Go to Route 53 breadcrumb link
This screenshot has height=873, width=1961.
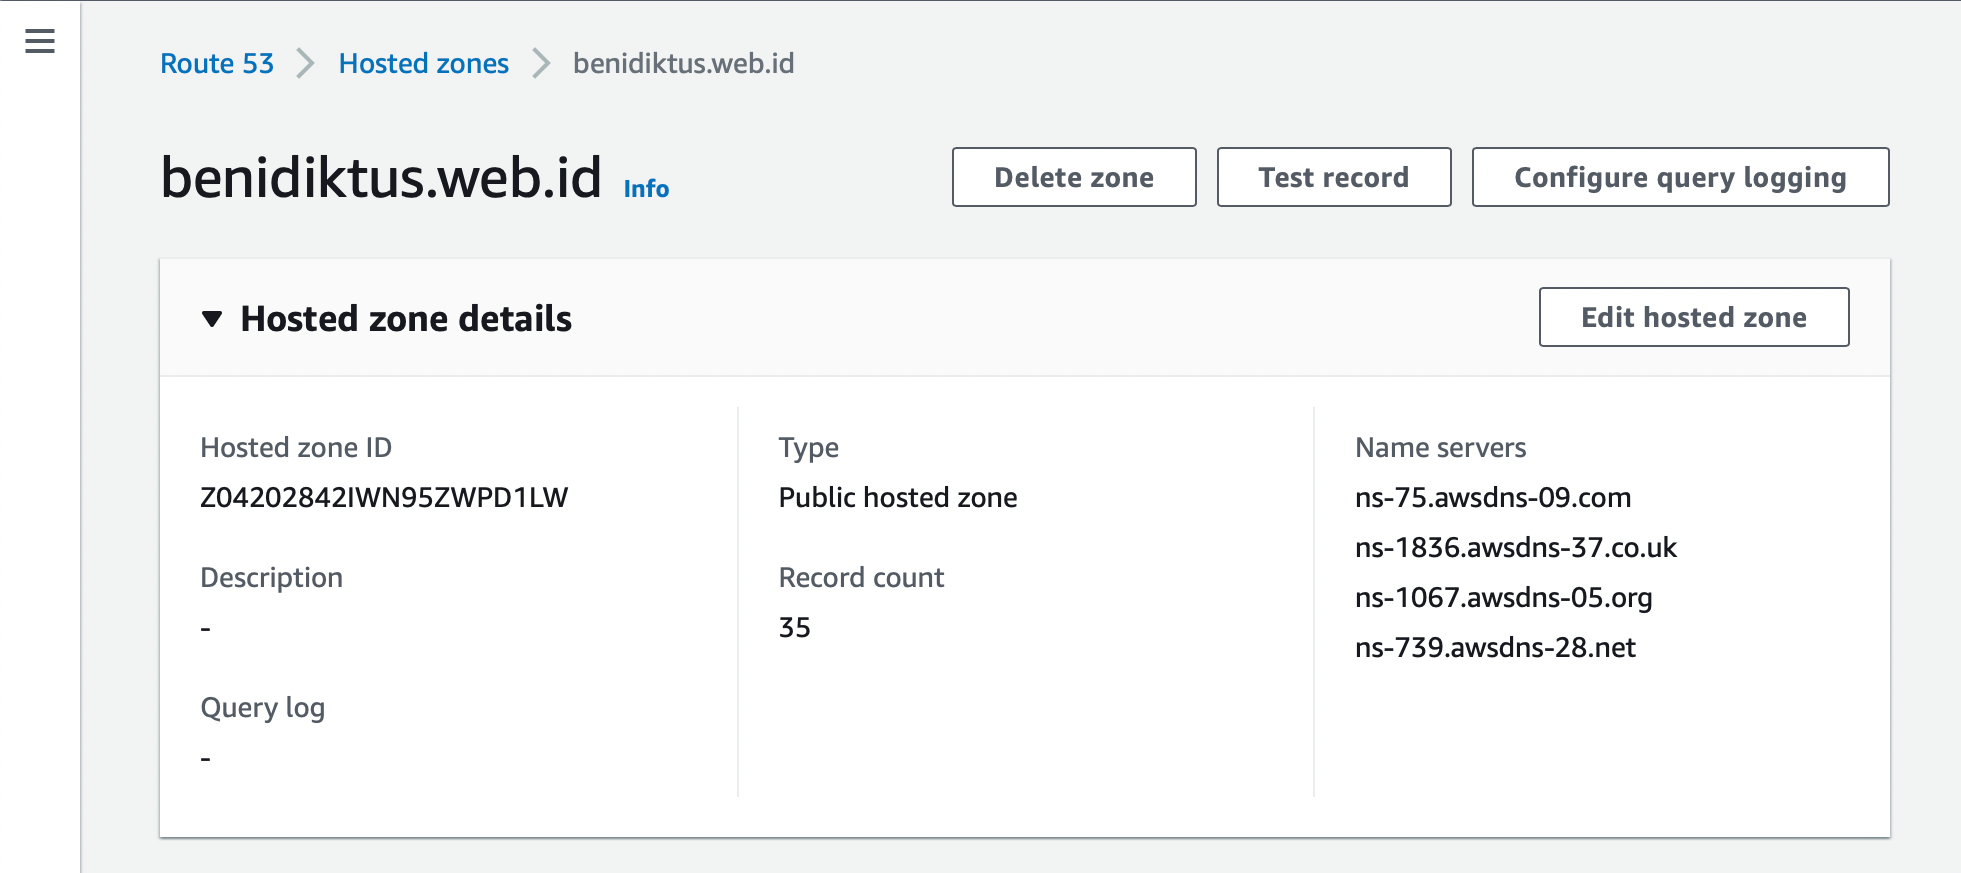click(217, 64)
